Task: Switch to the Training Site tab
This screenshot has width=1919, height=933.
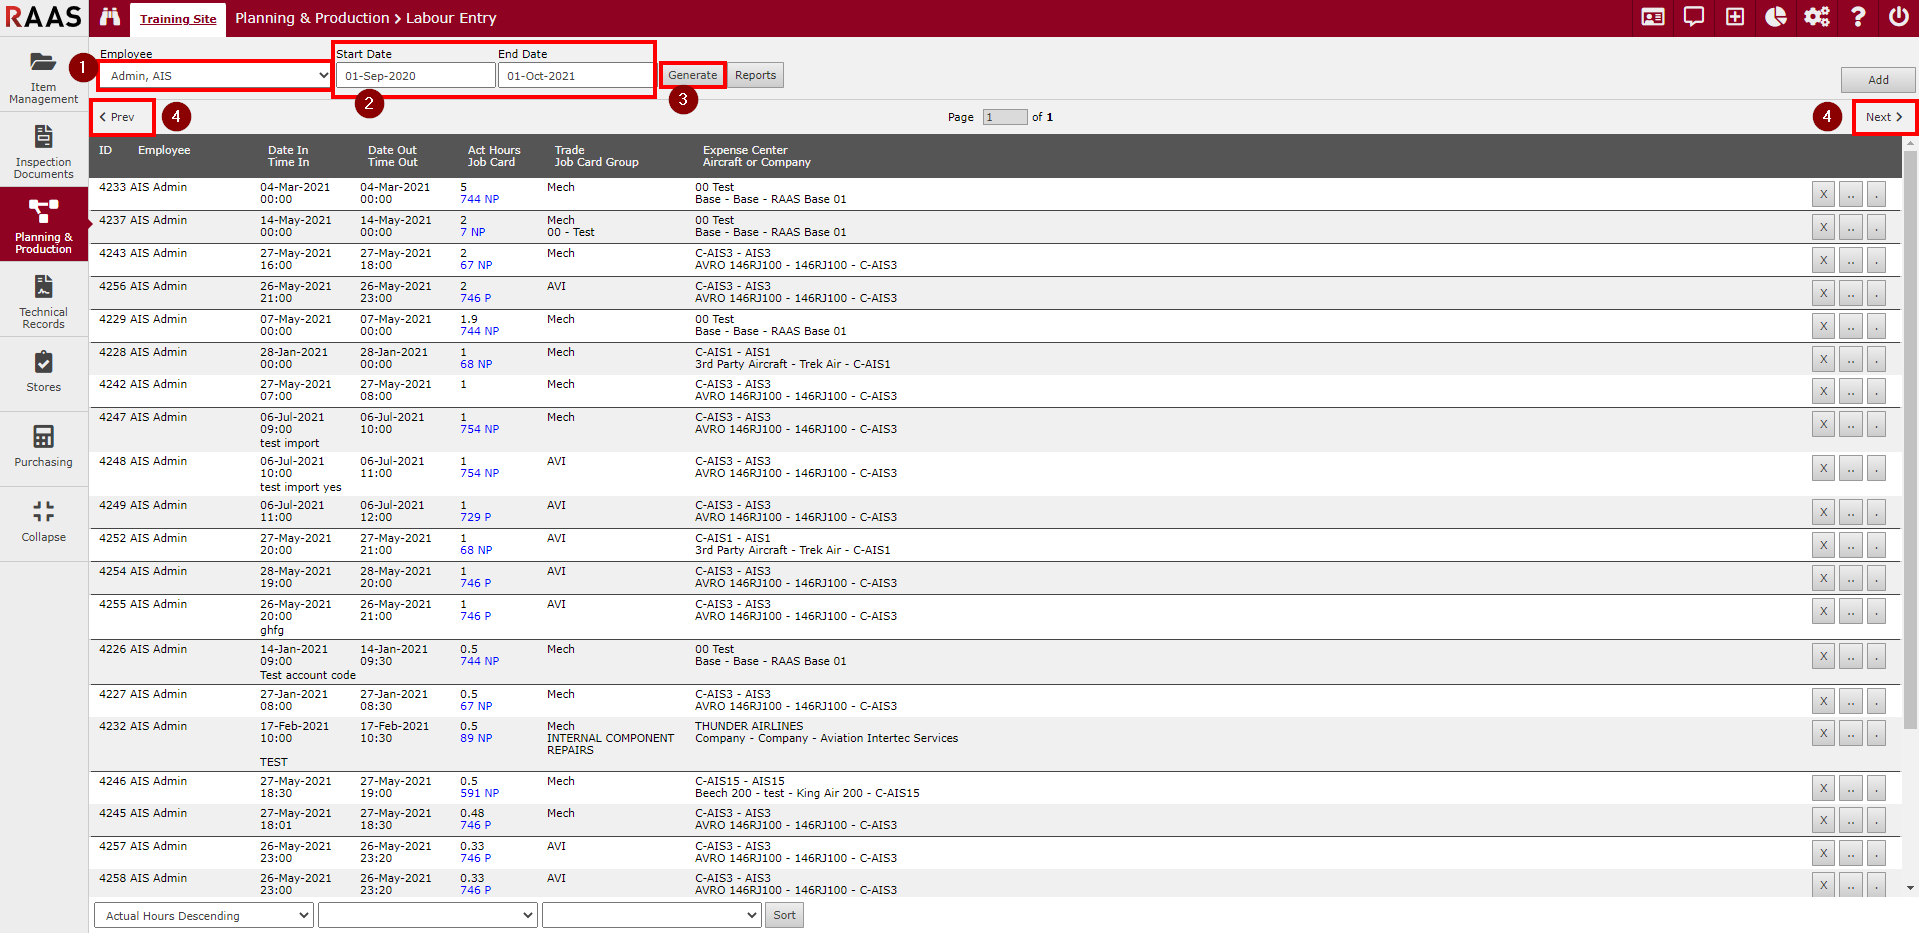Action: point(178,19)
